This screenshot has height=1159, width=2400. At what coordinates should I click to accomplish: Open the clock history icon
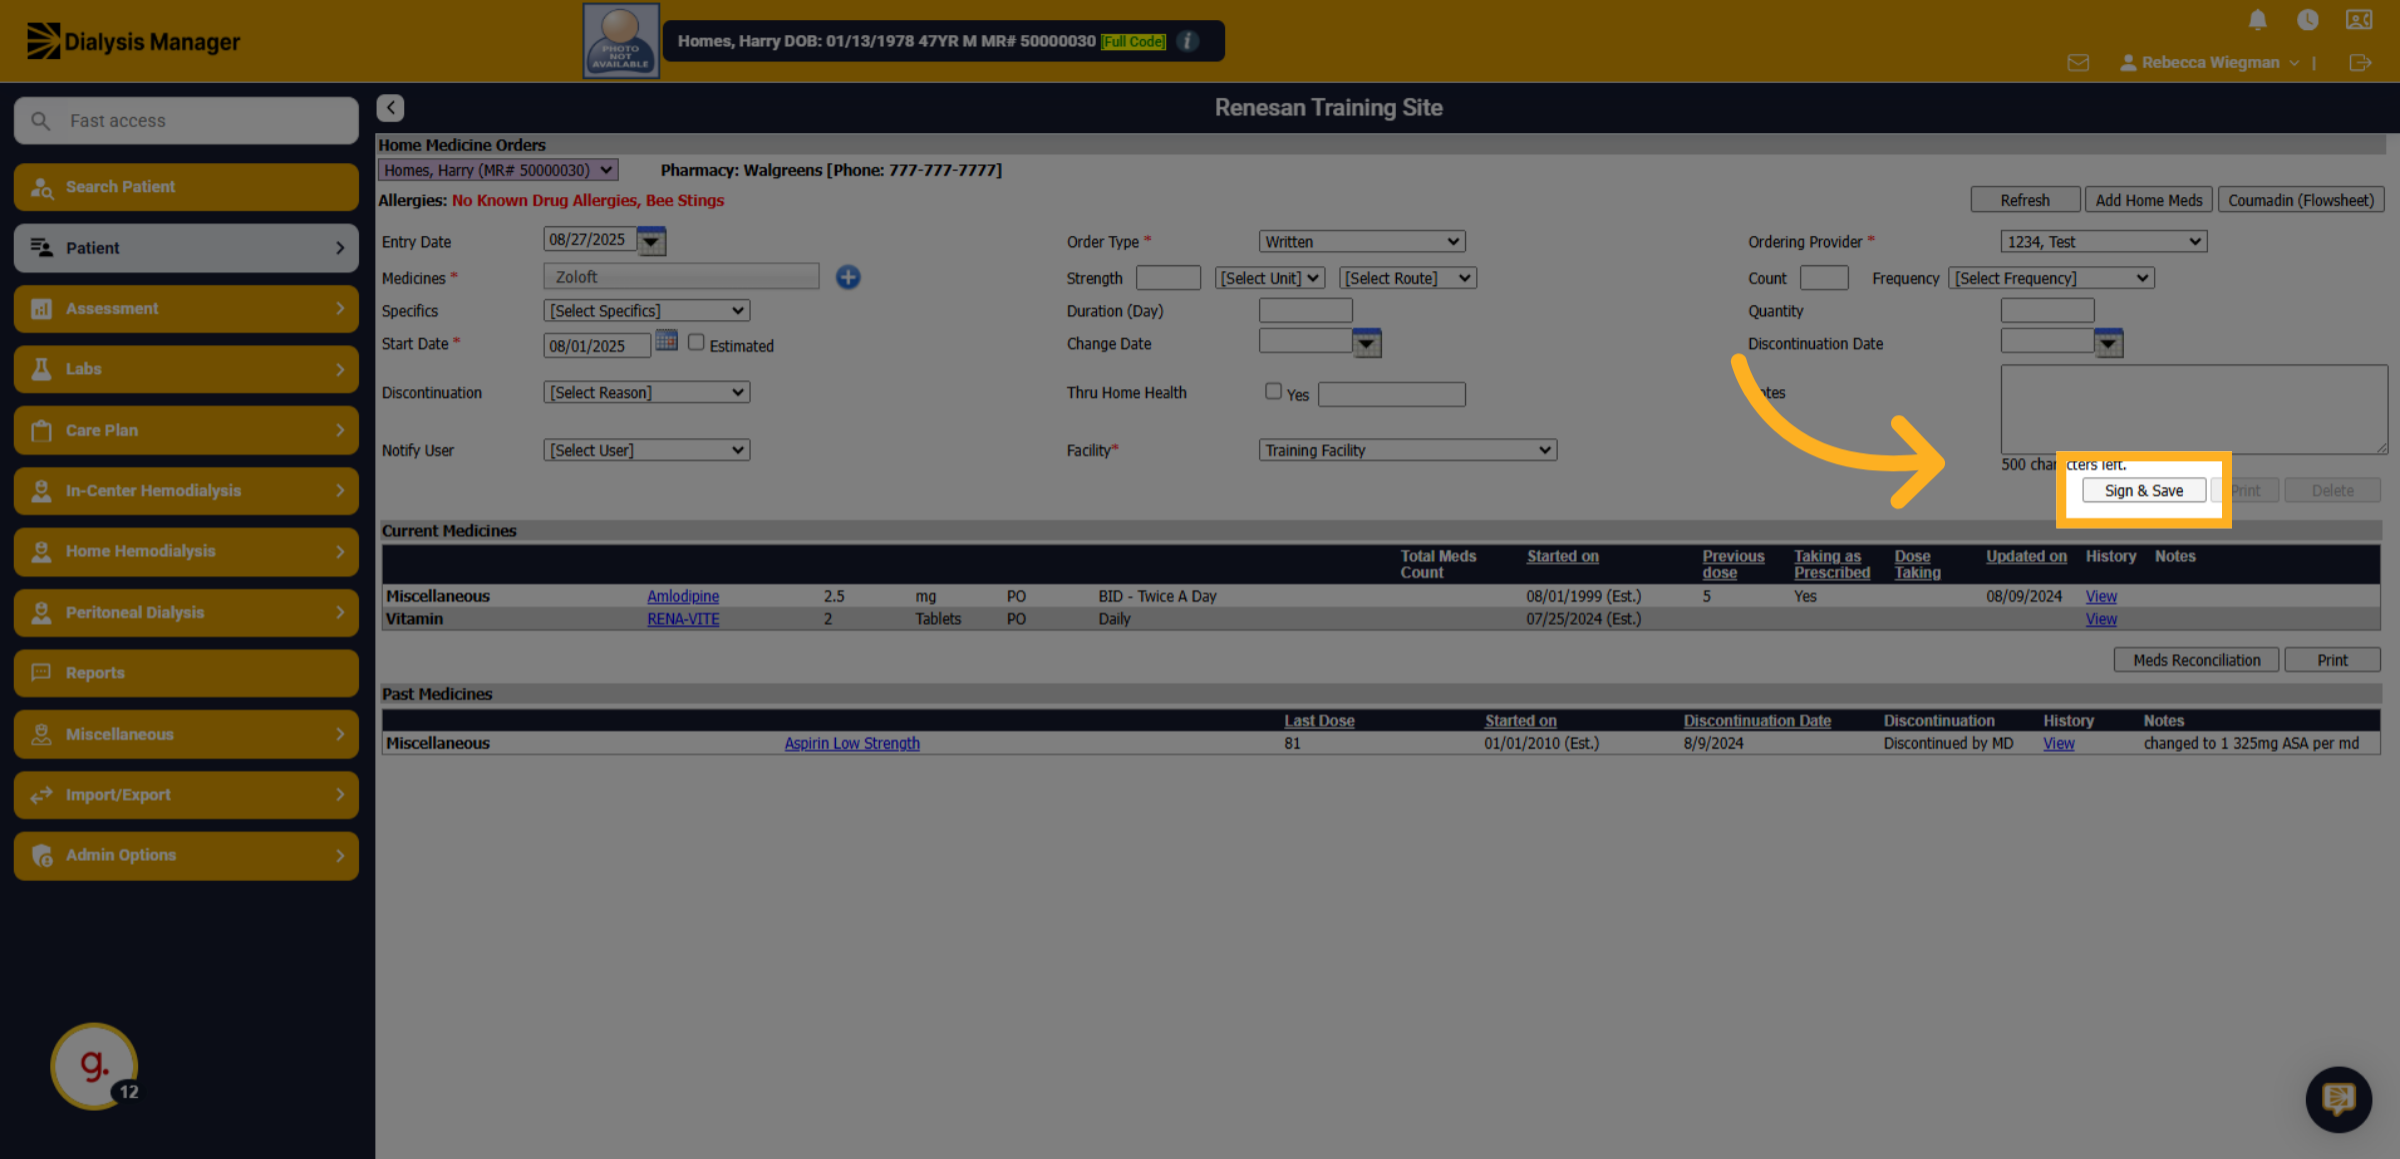[x=2307, y=19]
